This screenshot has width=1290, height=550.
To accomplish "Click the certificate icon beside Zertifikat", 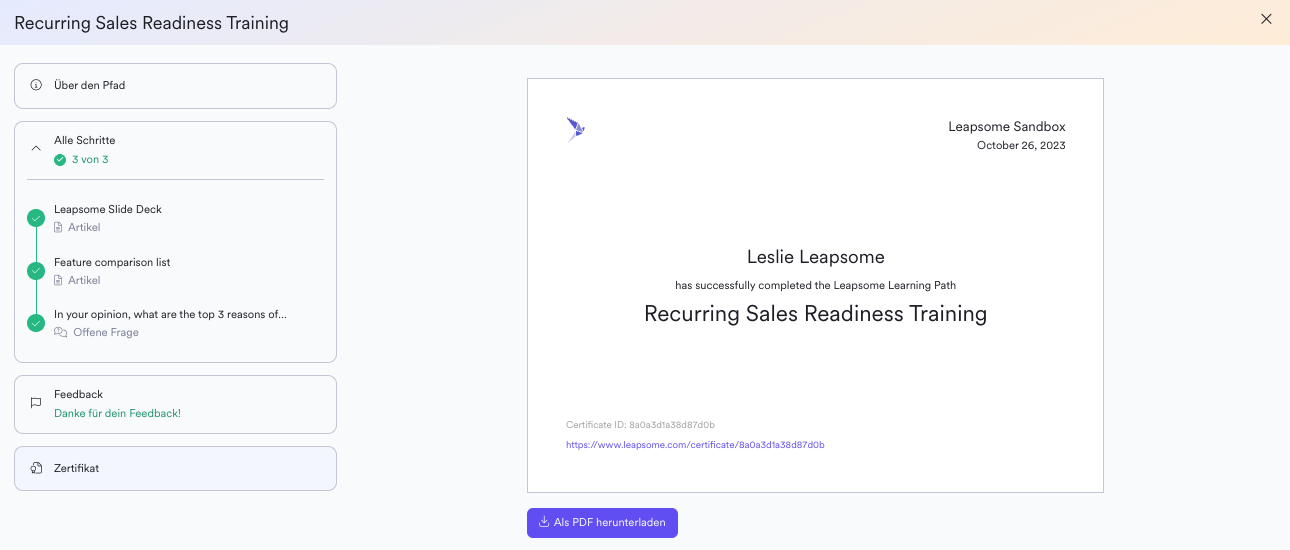I will coord(36,468).
